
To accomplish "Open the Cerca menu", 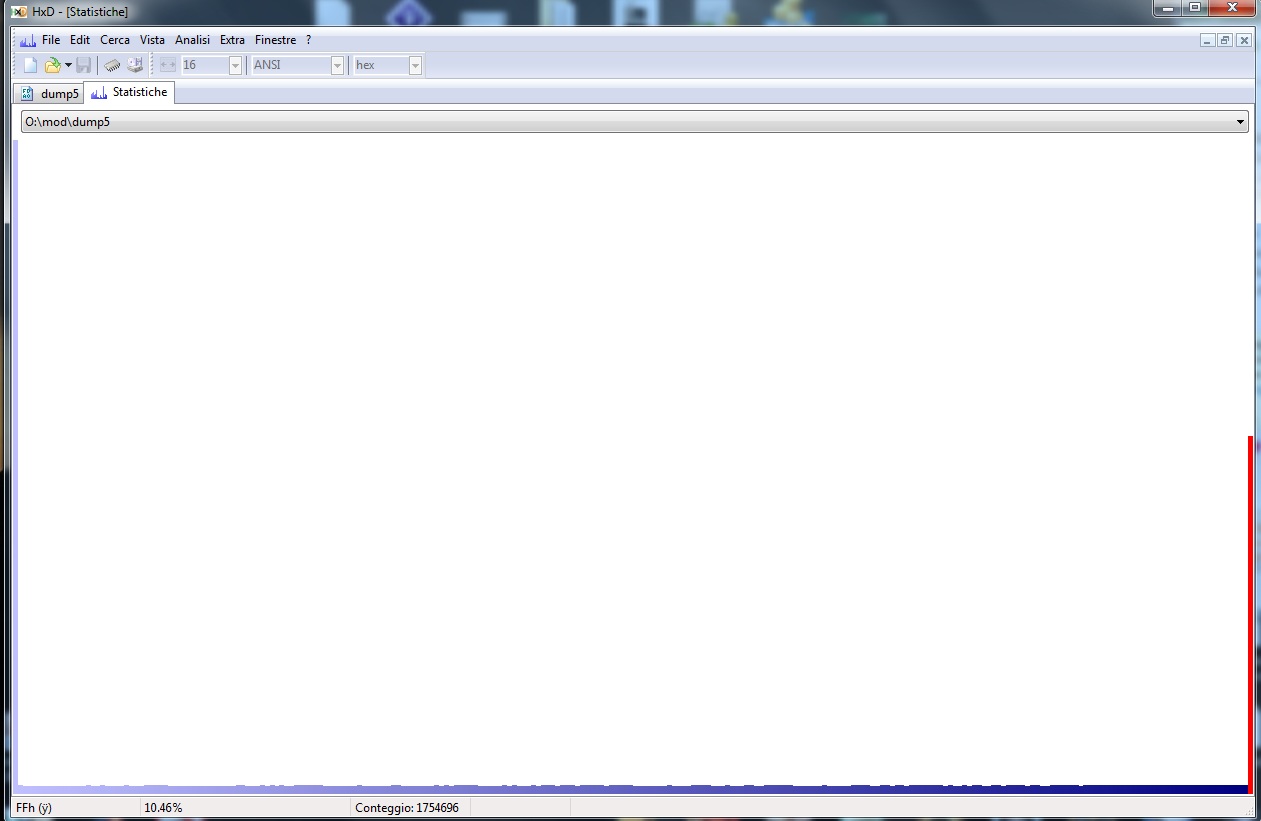I will tap(115, 40).
